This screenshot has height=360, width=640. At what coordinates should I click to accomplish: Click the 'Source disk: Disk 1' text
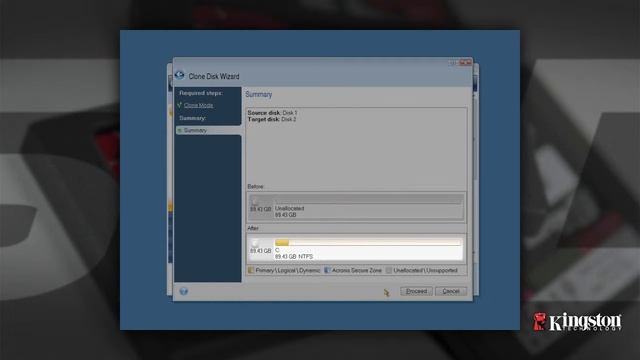(x=272, y=113)
